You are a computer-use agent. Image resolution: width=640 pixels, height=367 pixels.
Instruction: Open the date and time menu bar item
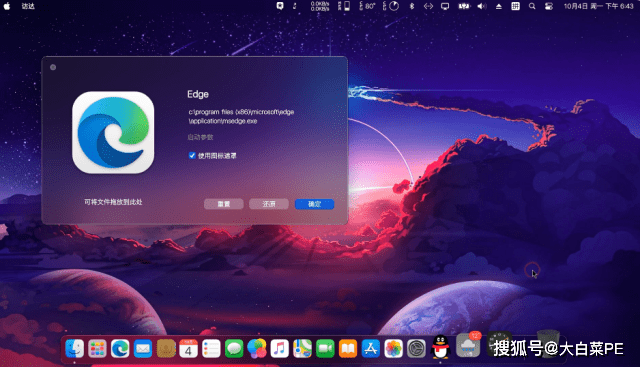click(598, 6)
